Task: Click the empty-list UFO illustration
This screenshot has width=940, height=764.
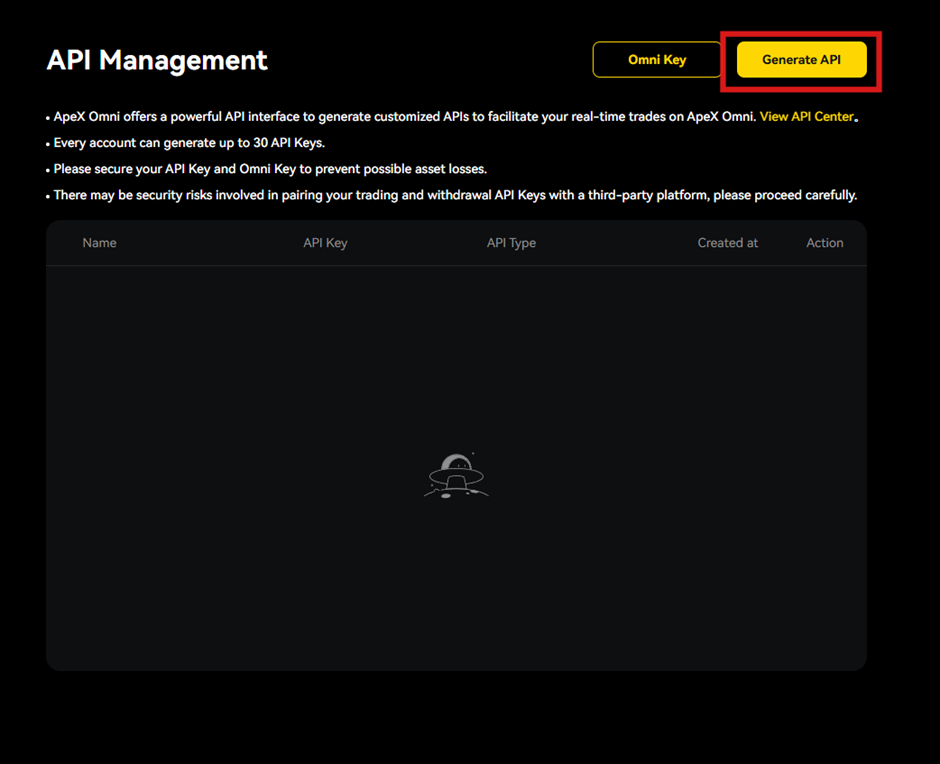Action: click(x=456, y=476)
